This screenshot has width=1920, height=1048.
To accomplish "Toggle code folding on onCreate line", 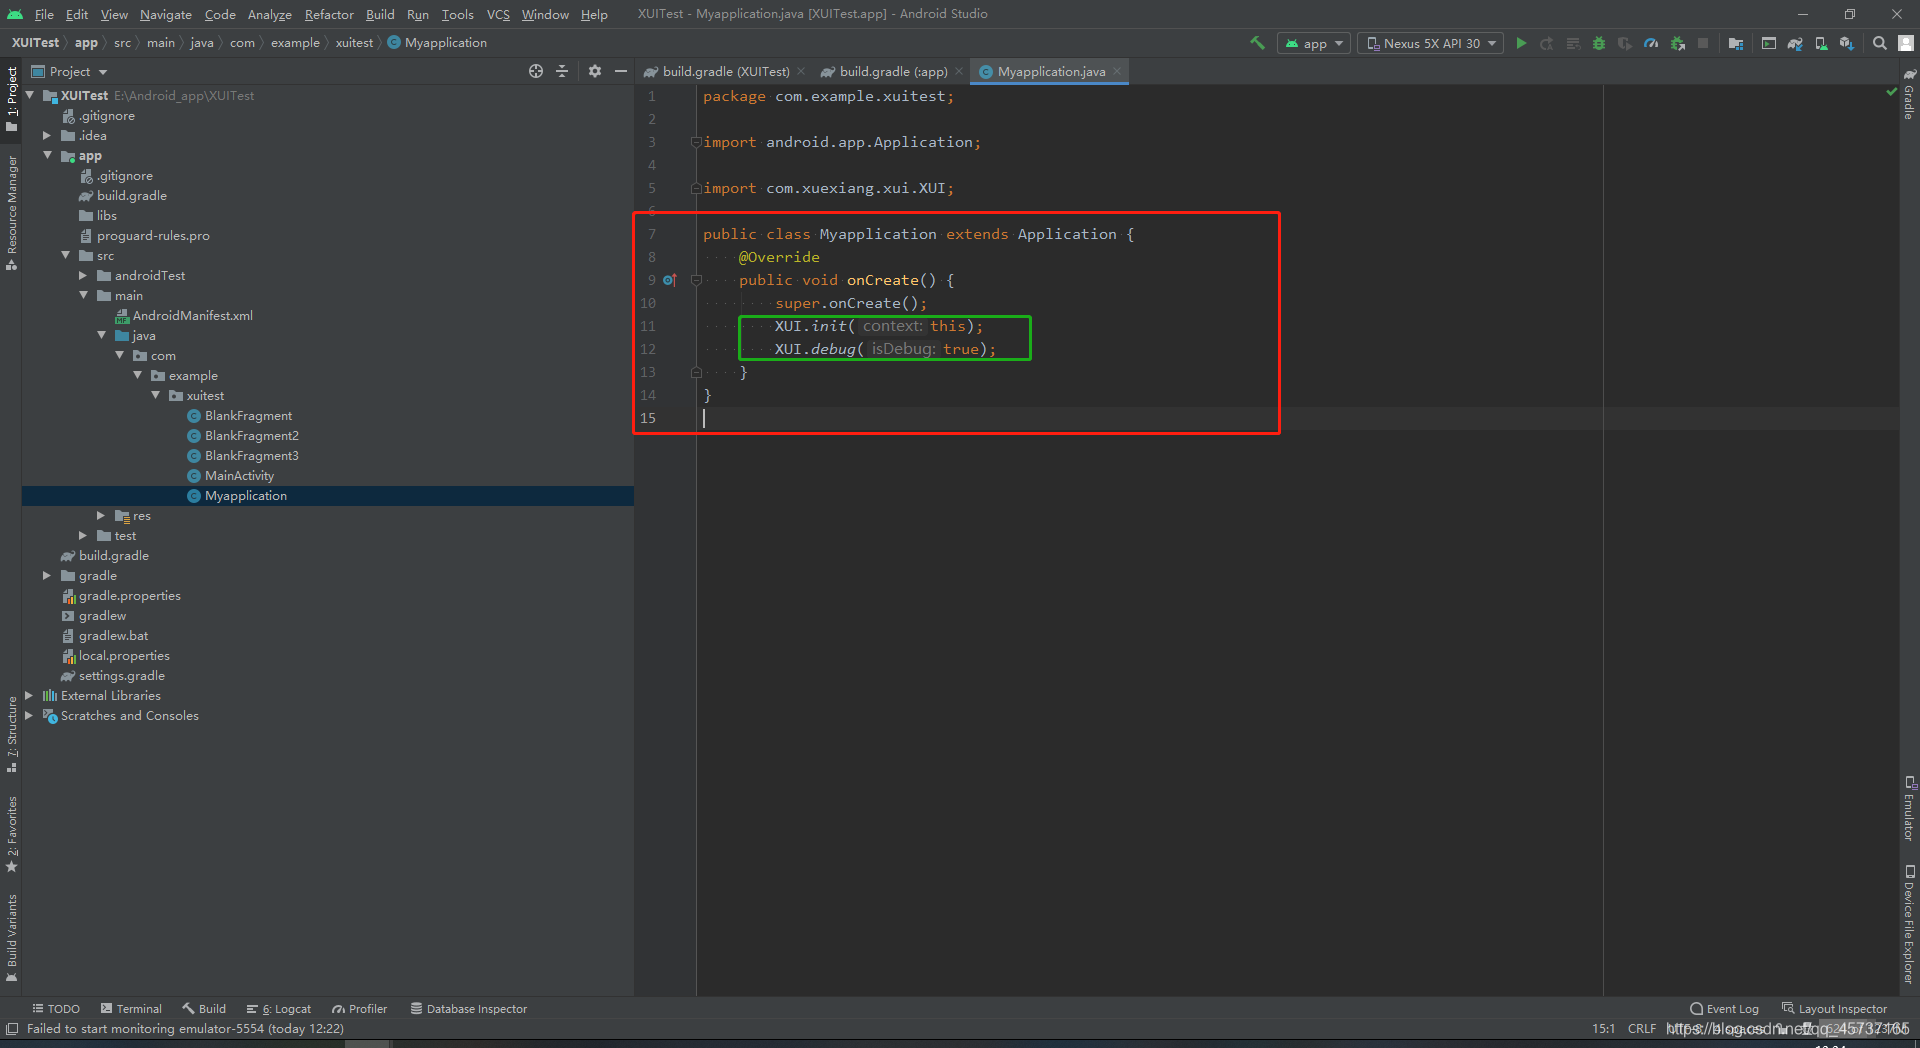I will click(696, 280).
